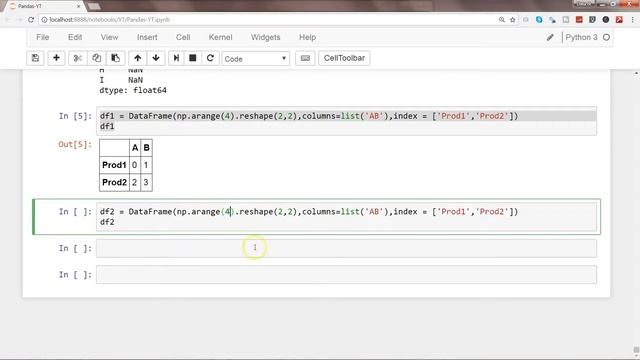Click the NaN value beside index I
This screenshot has width=640, height=360.
pyautogui.click(x=136, y=80)
